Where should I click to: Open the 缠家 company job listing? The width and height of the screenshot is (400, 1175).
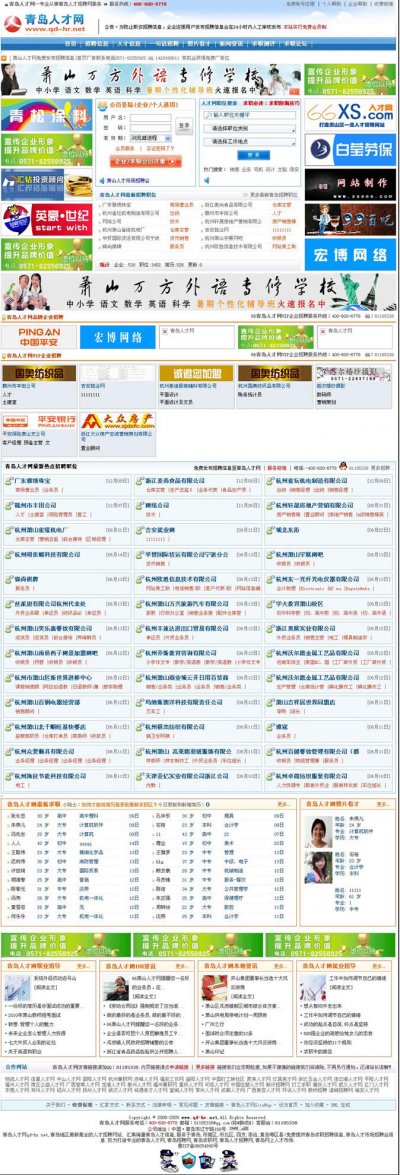pos(282,727)
